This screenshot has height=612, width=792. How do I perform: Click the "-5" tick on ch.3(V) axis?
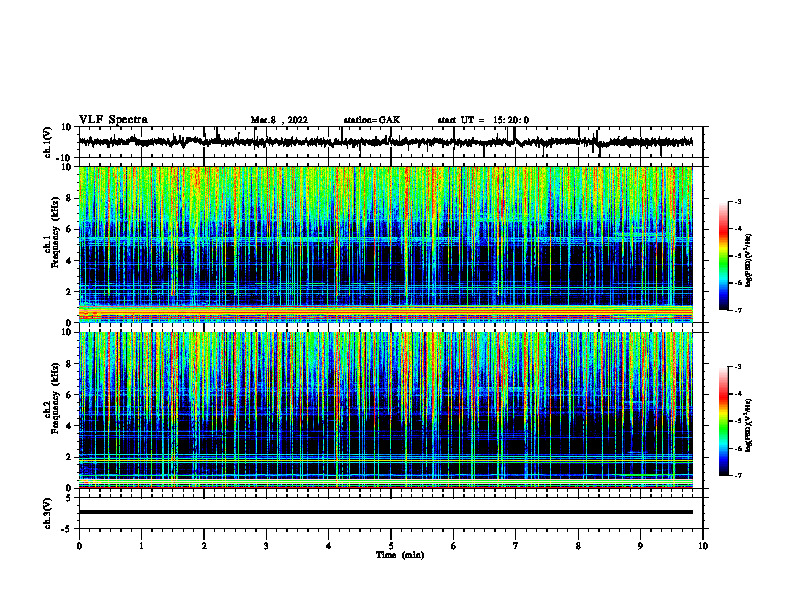coord(67,529)
